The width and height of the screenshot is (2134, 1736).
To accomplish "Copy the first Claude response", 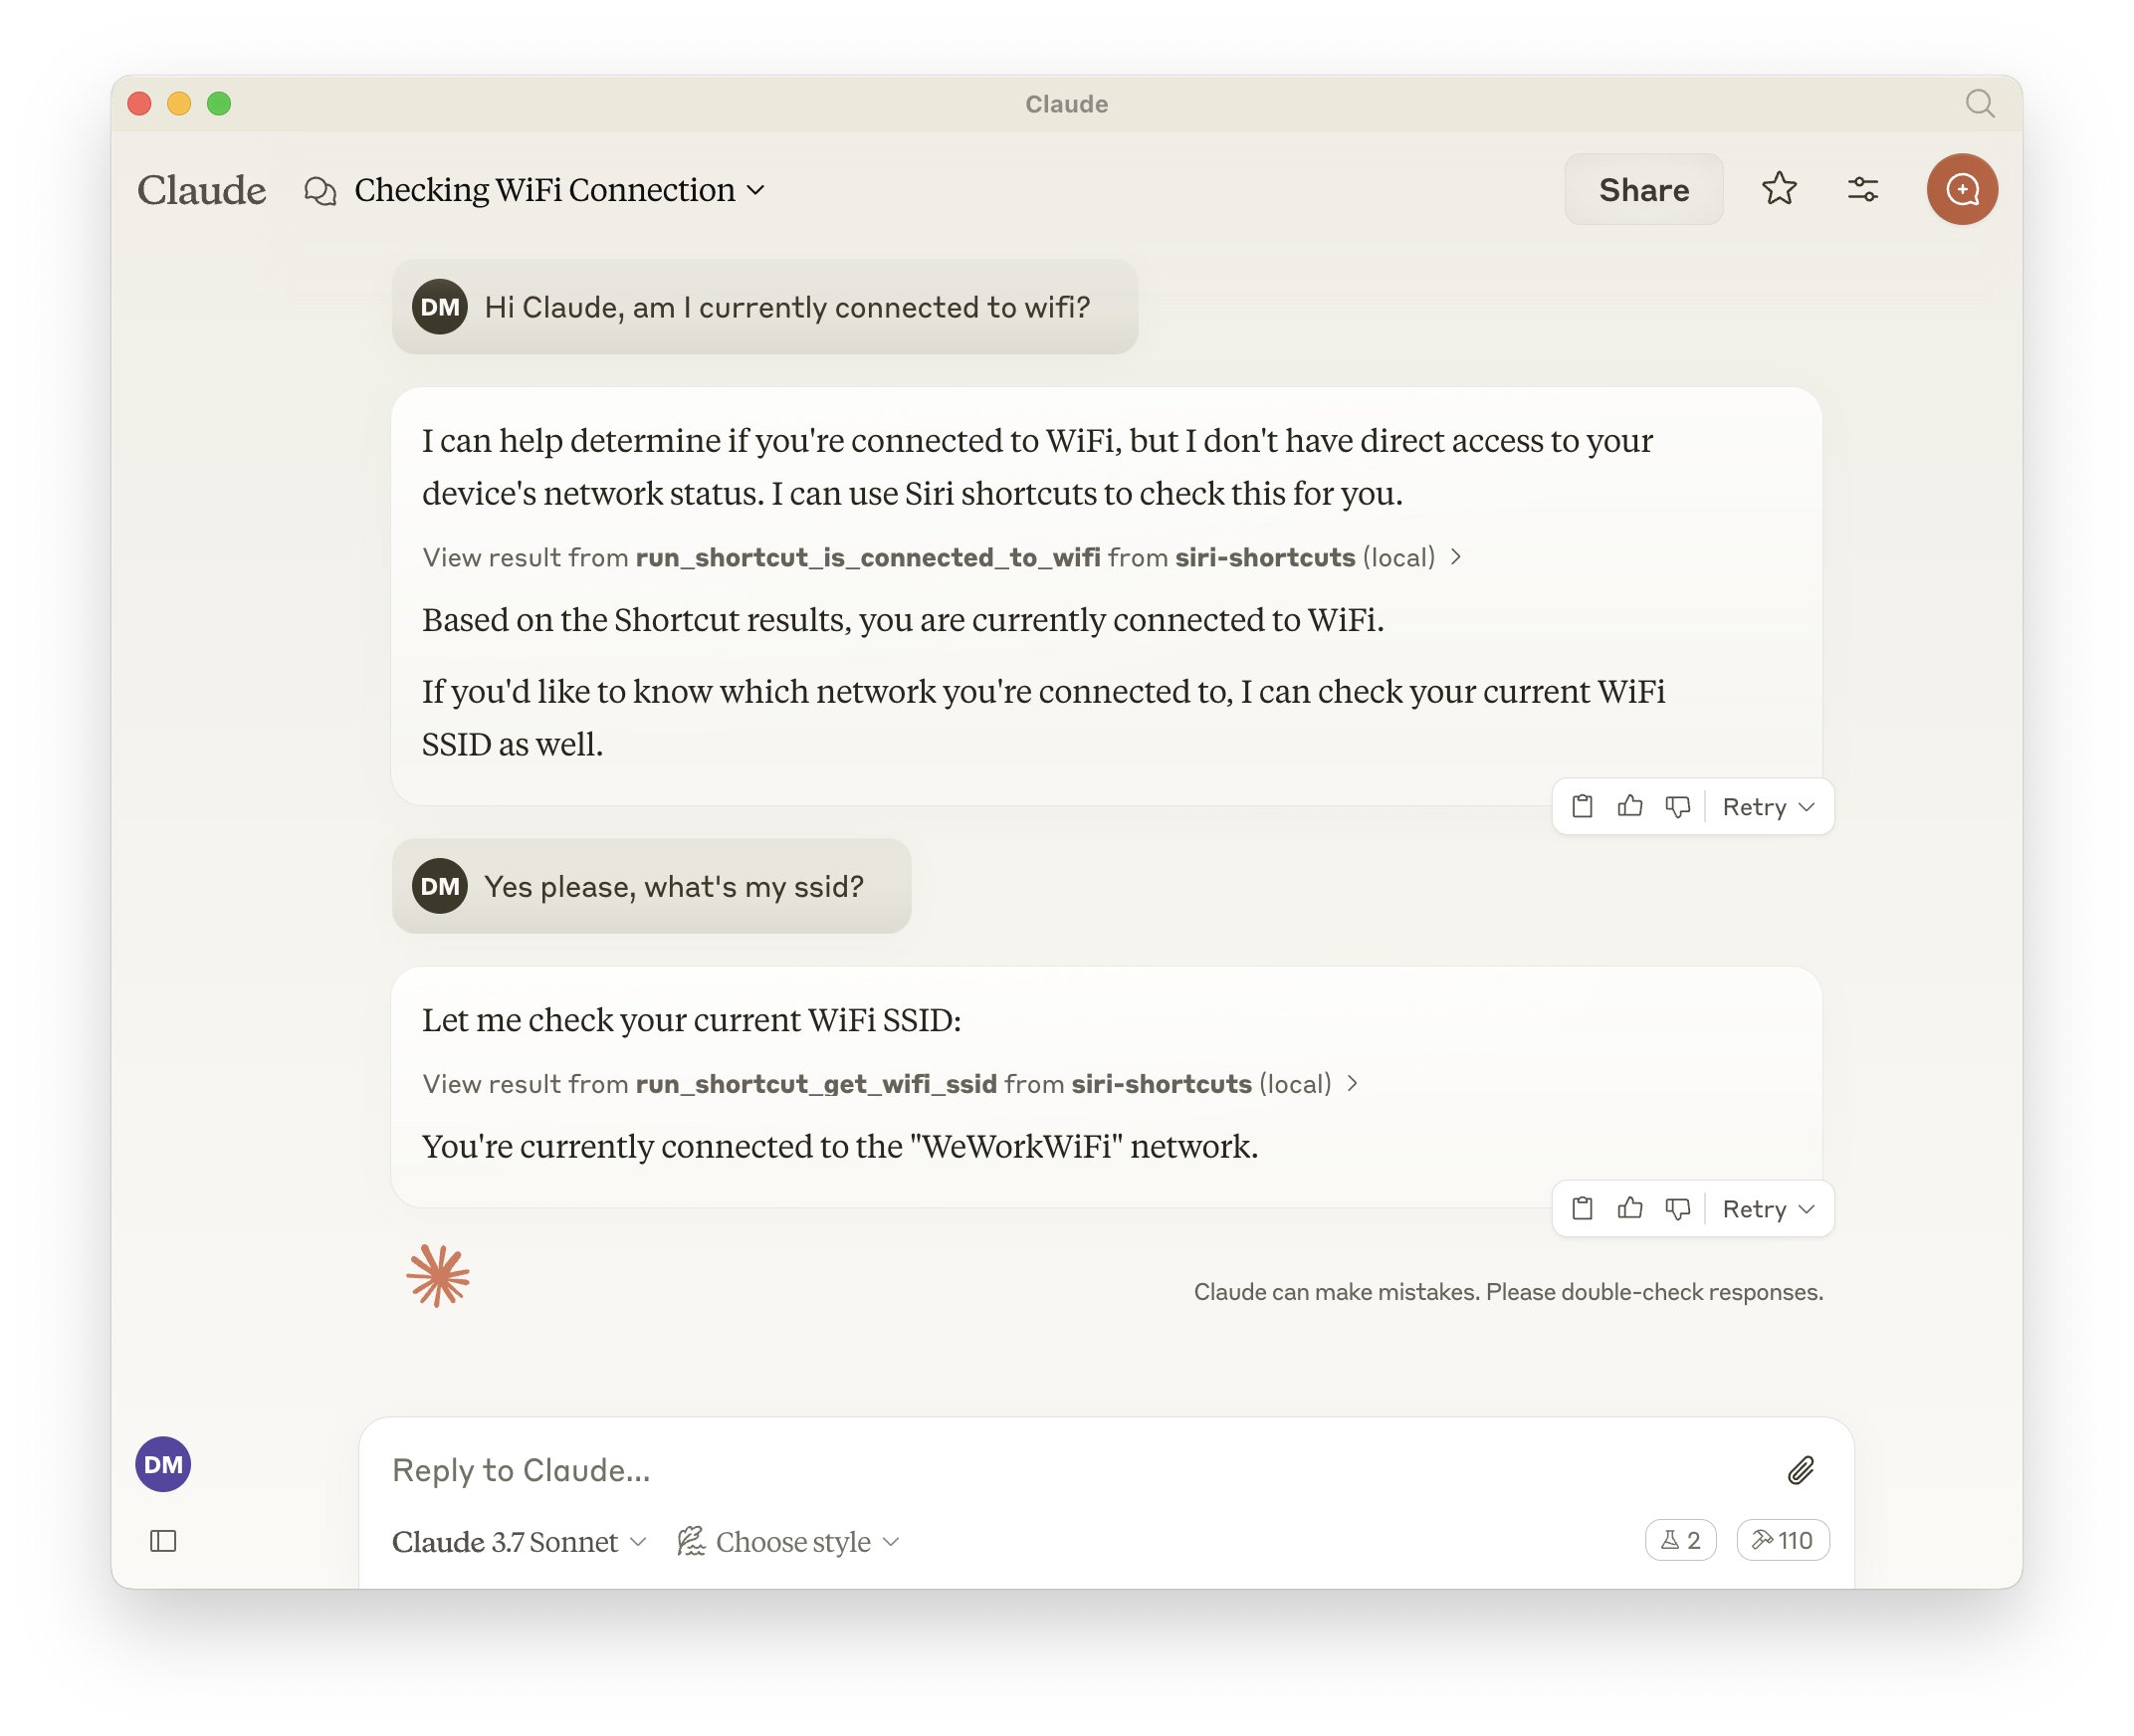I will click(x=1581, y=806).
